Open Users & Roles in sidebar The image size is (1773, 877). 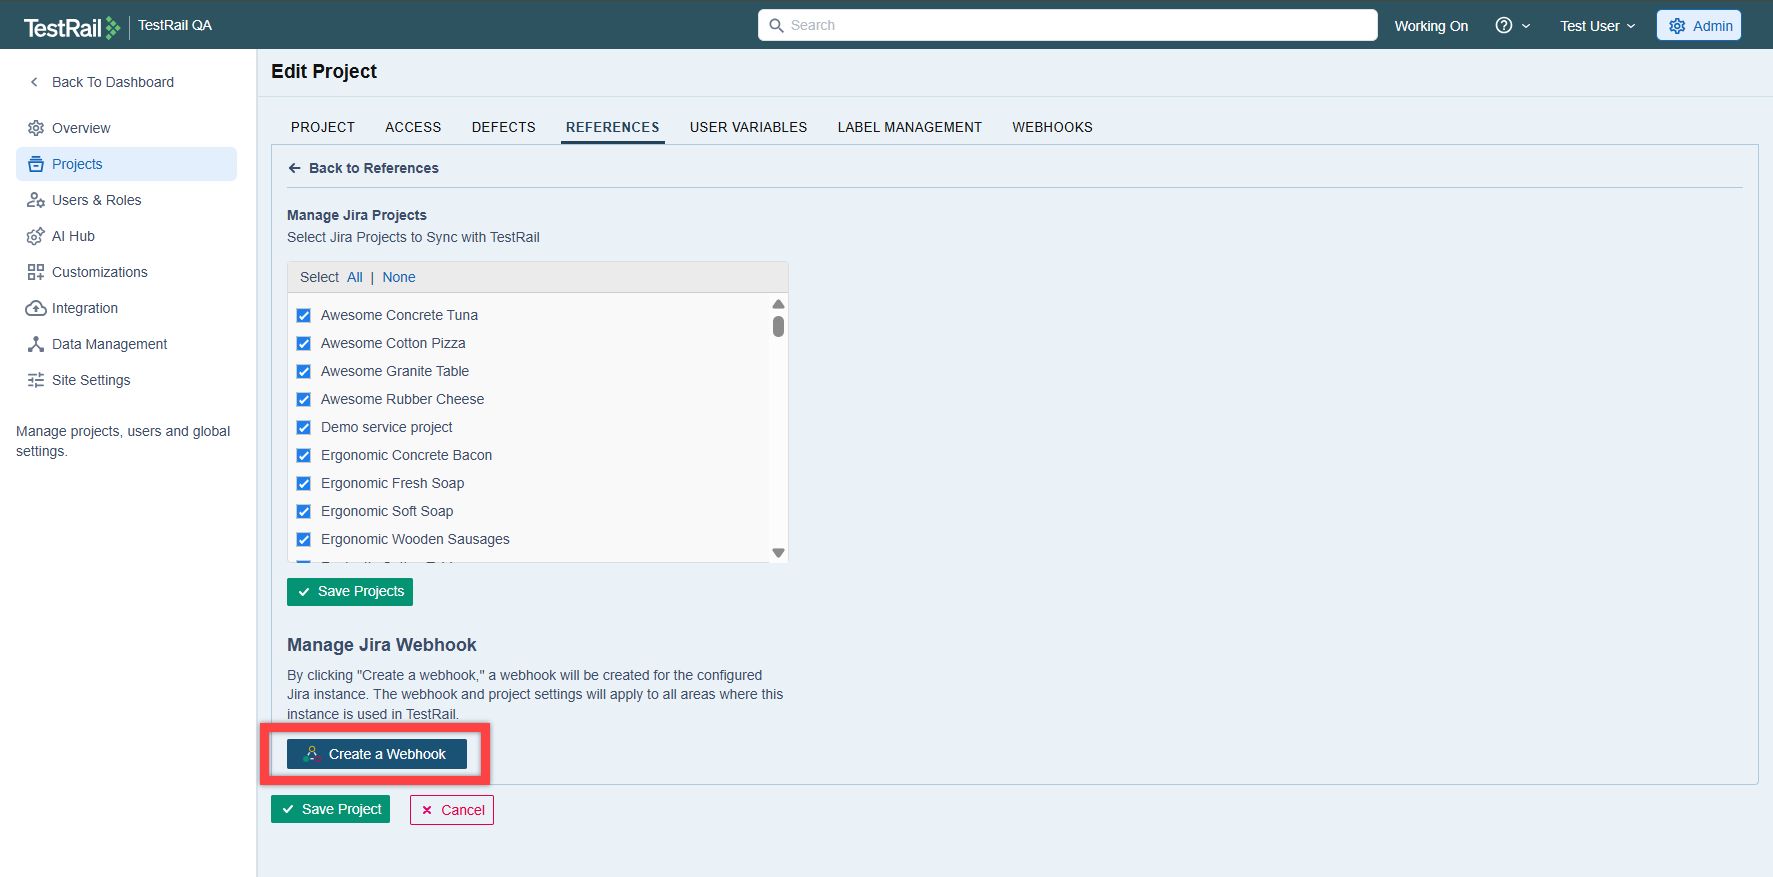coord(126,200)
